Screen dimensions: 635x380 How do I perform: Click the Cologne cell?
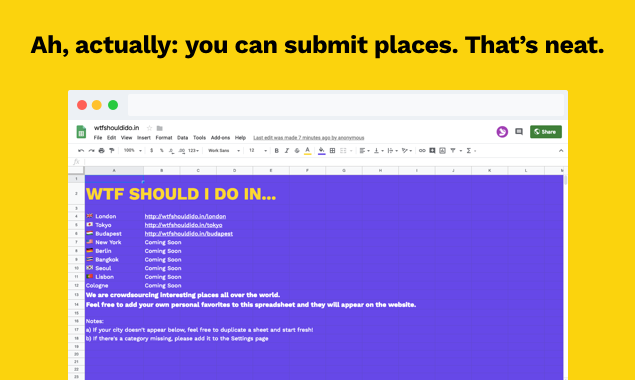(114, 286)
